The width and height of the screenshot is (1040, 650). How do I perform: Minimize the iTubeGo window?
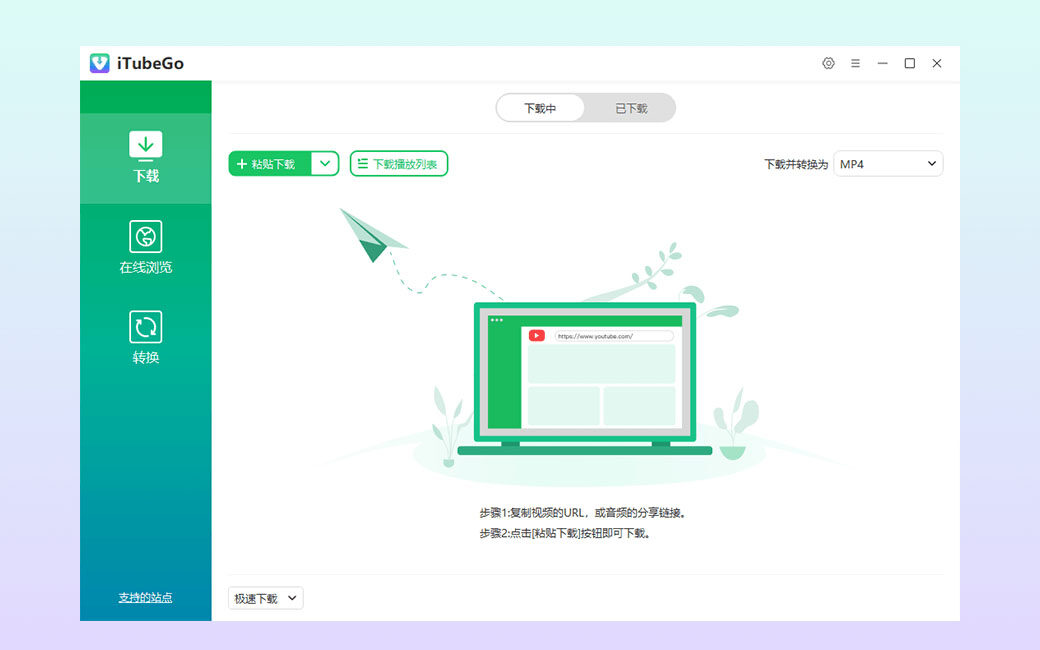tap(882, 63)
